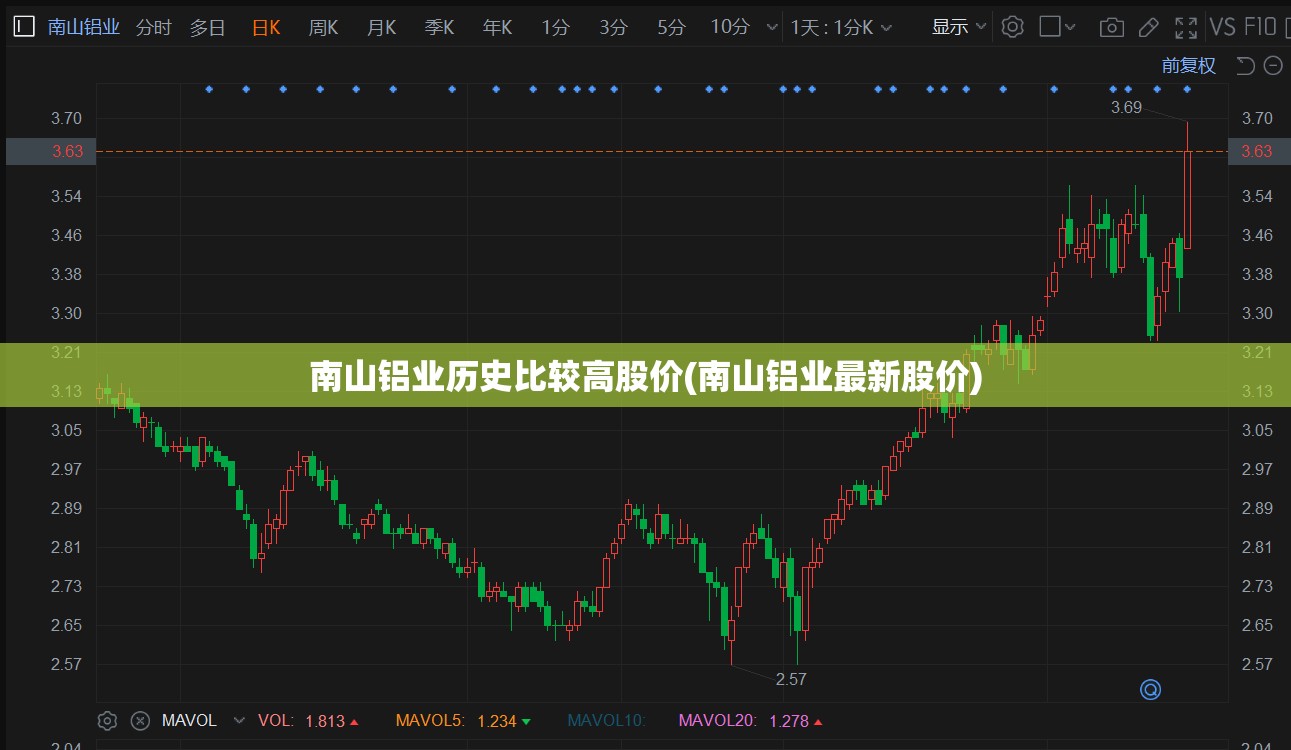Select the pencil drawing tool
1291x750 pixels.
click(x=1148, y=27)
